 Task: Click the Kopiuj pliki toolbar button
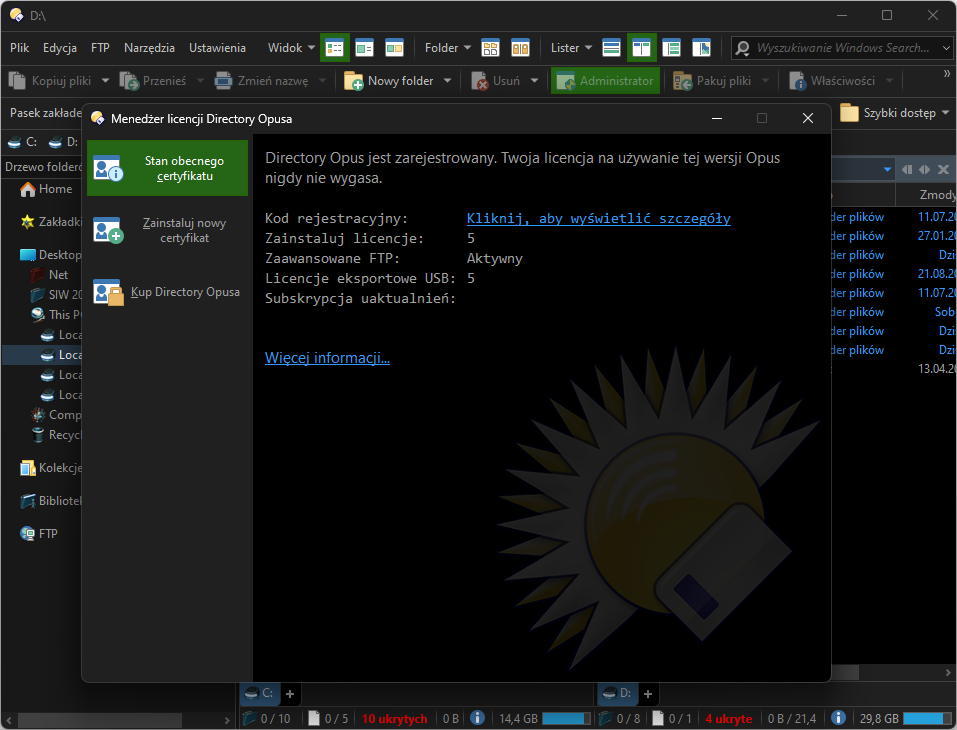[51, 81]
